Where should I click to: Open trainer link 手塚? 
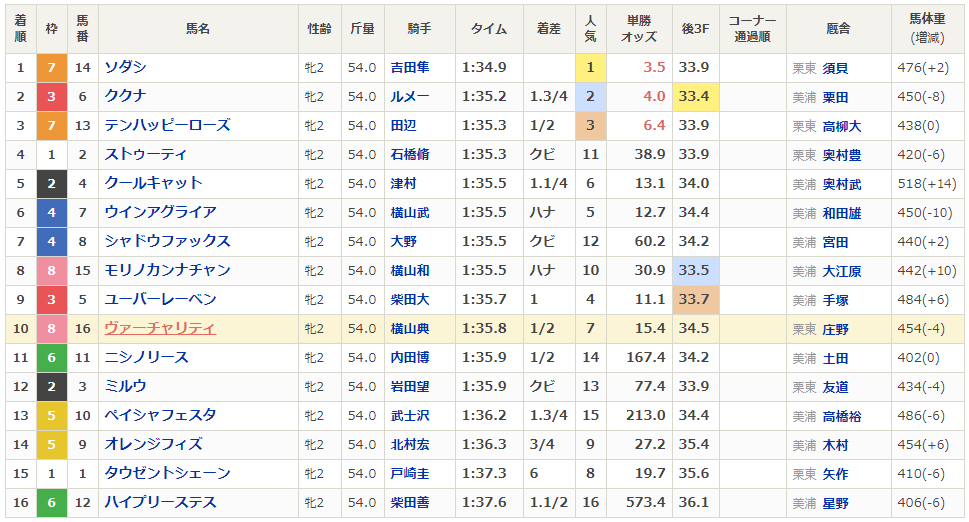(836, 301)
